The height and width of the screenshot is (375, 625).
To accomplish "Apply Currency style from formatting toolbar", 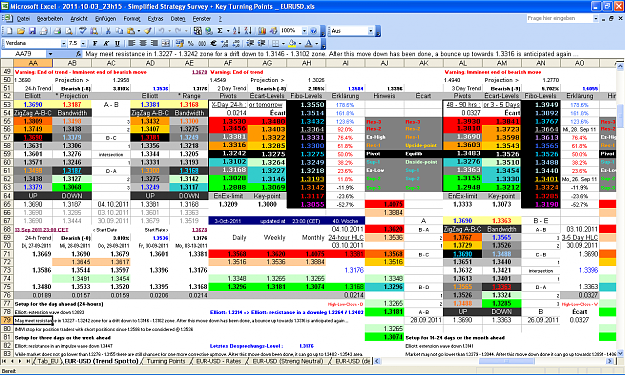I will point(180,43).
